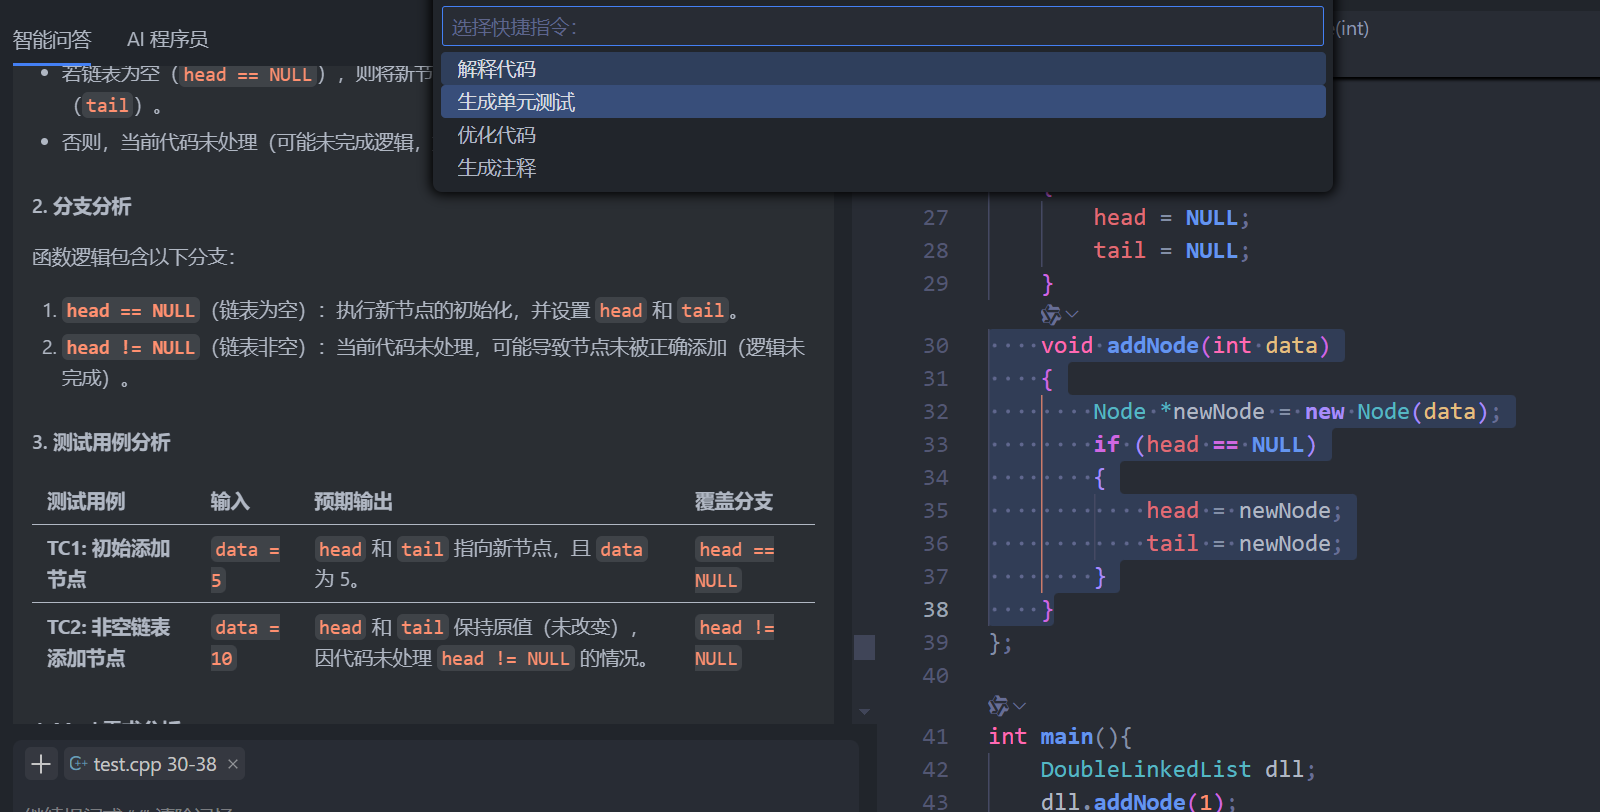
Task: Click the addNode function name on line 30
Action: tap(1153, 346)
